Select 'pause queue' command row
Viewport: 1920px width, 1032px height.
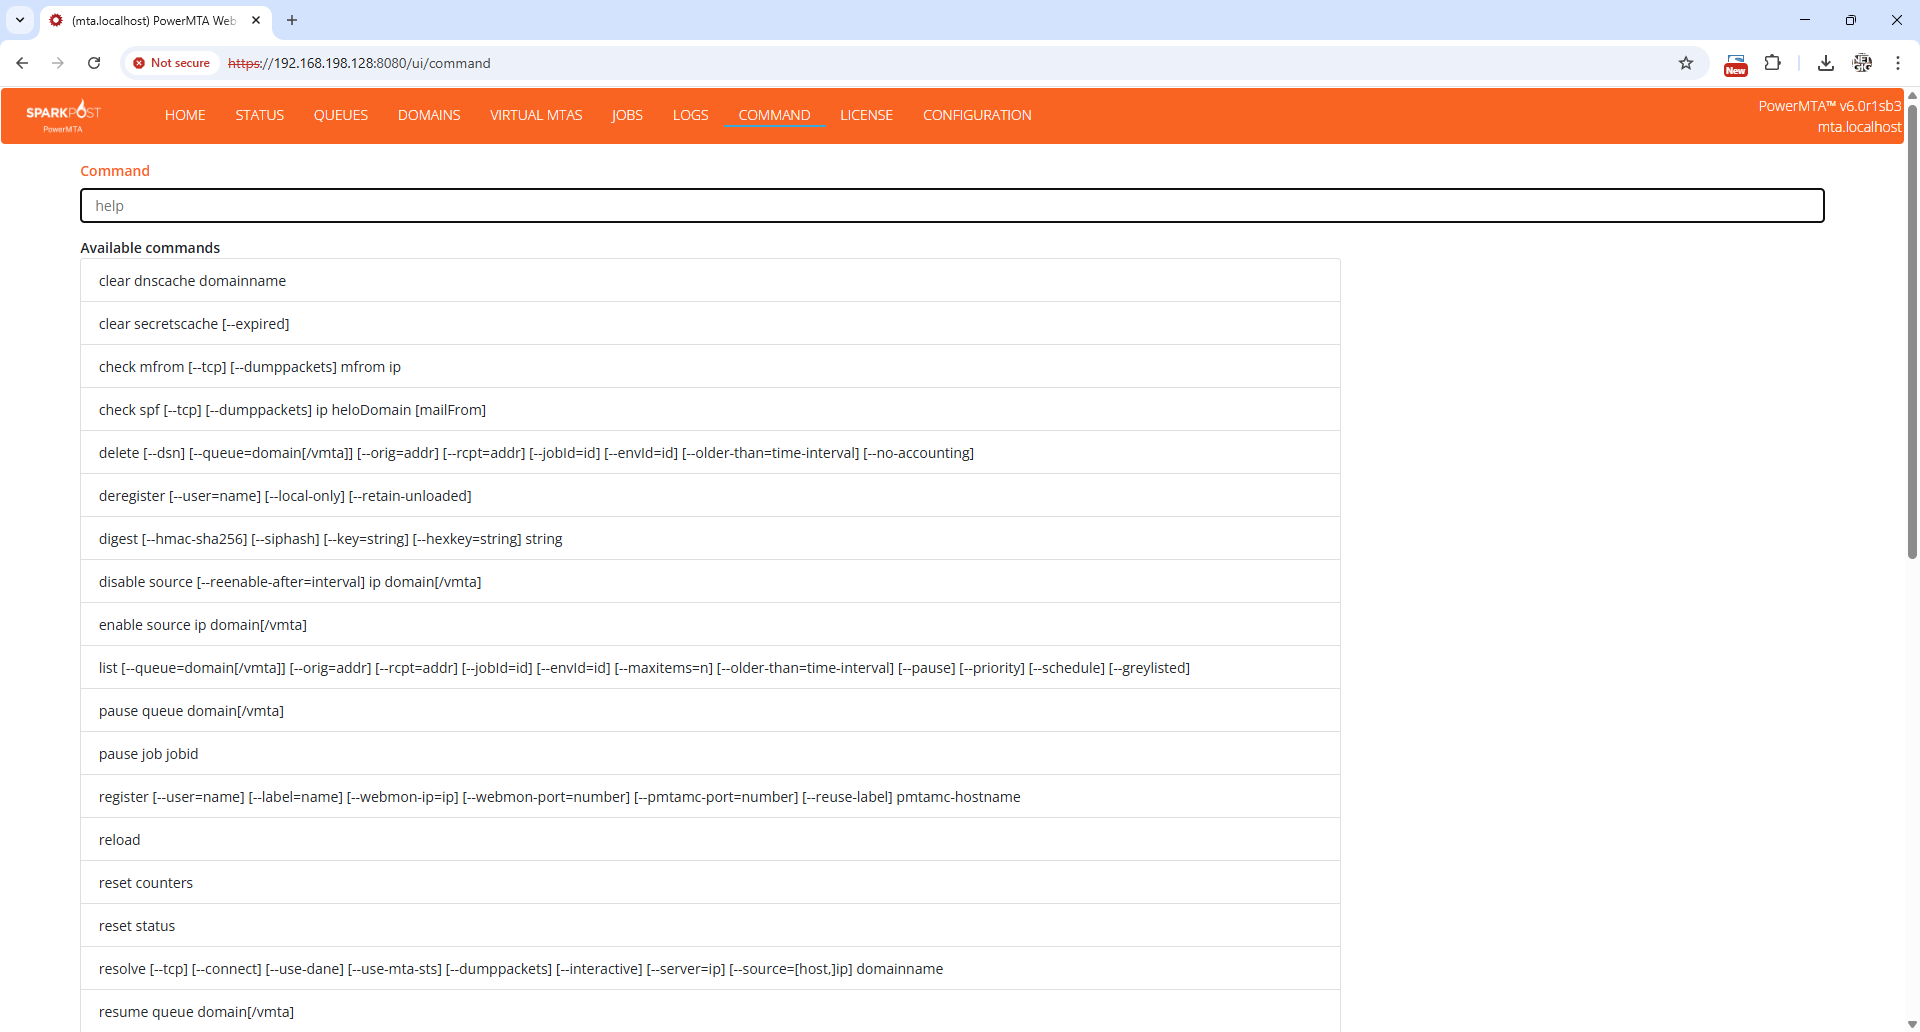click(x=710, y=711)
